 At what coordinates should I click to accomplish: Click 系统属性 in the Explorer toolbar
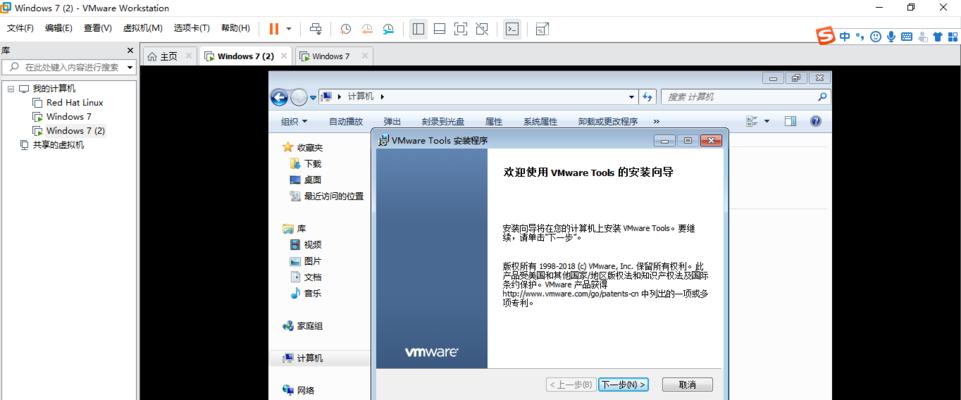540,121
